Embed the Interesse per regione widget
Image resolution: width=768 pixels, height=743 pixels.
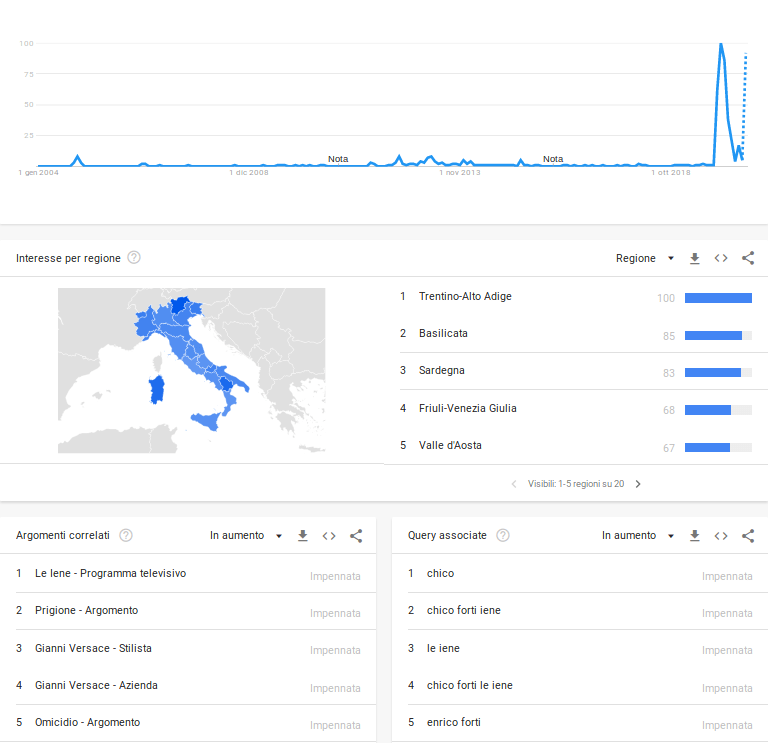tap(721, 258)
